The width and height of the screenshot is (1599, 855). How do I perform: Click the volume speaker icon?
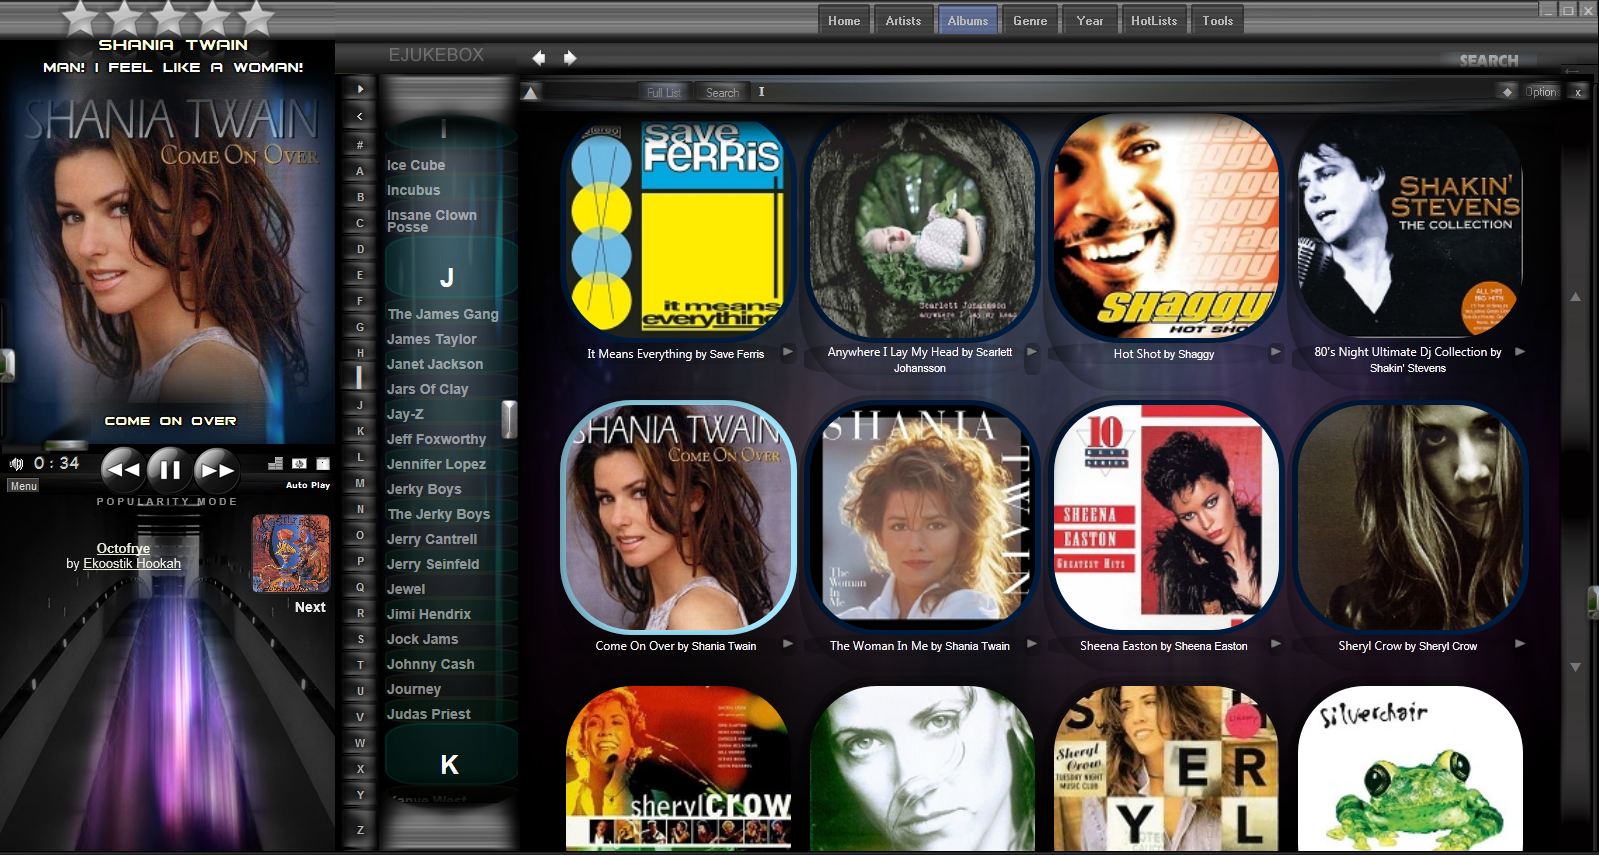[16, 464]
